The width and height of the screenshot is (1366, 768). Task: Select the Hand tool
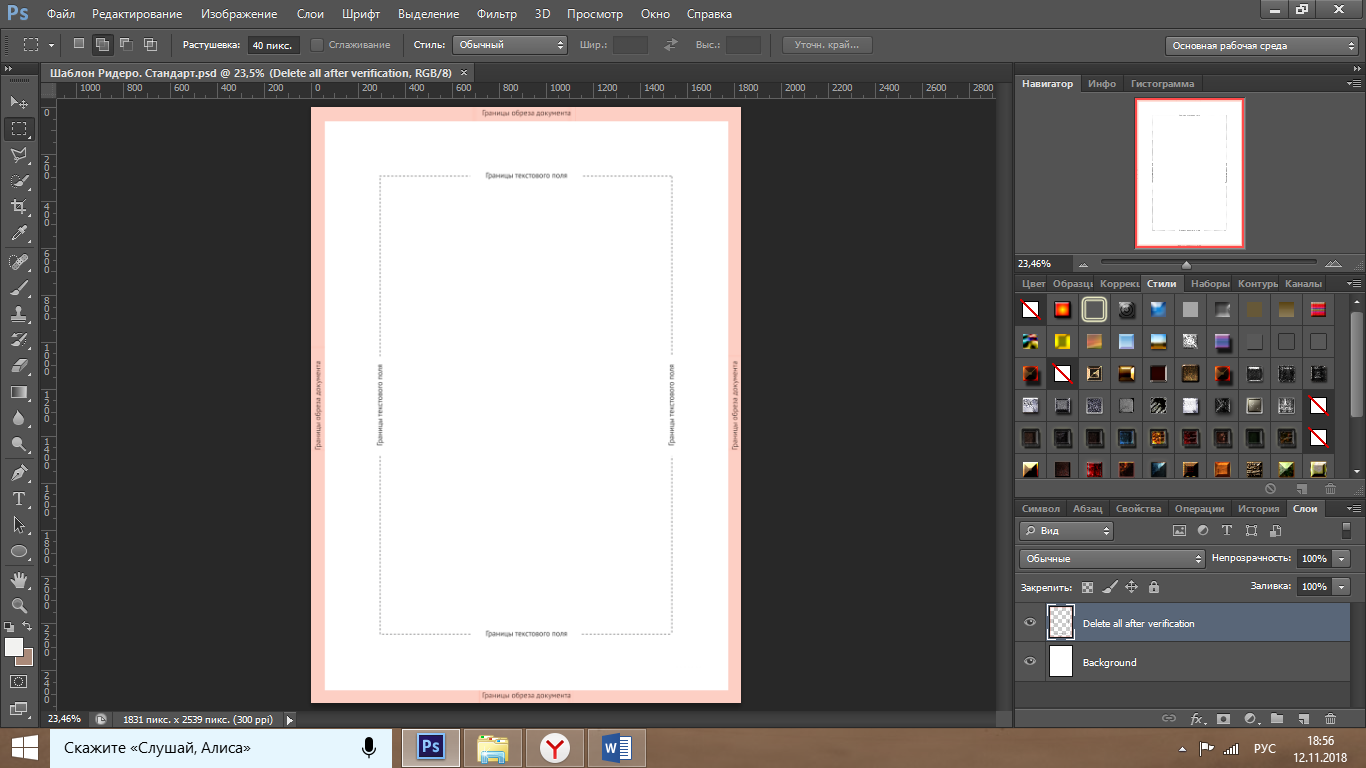[18, 580]
